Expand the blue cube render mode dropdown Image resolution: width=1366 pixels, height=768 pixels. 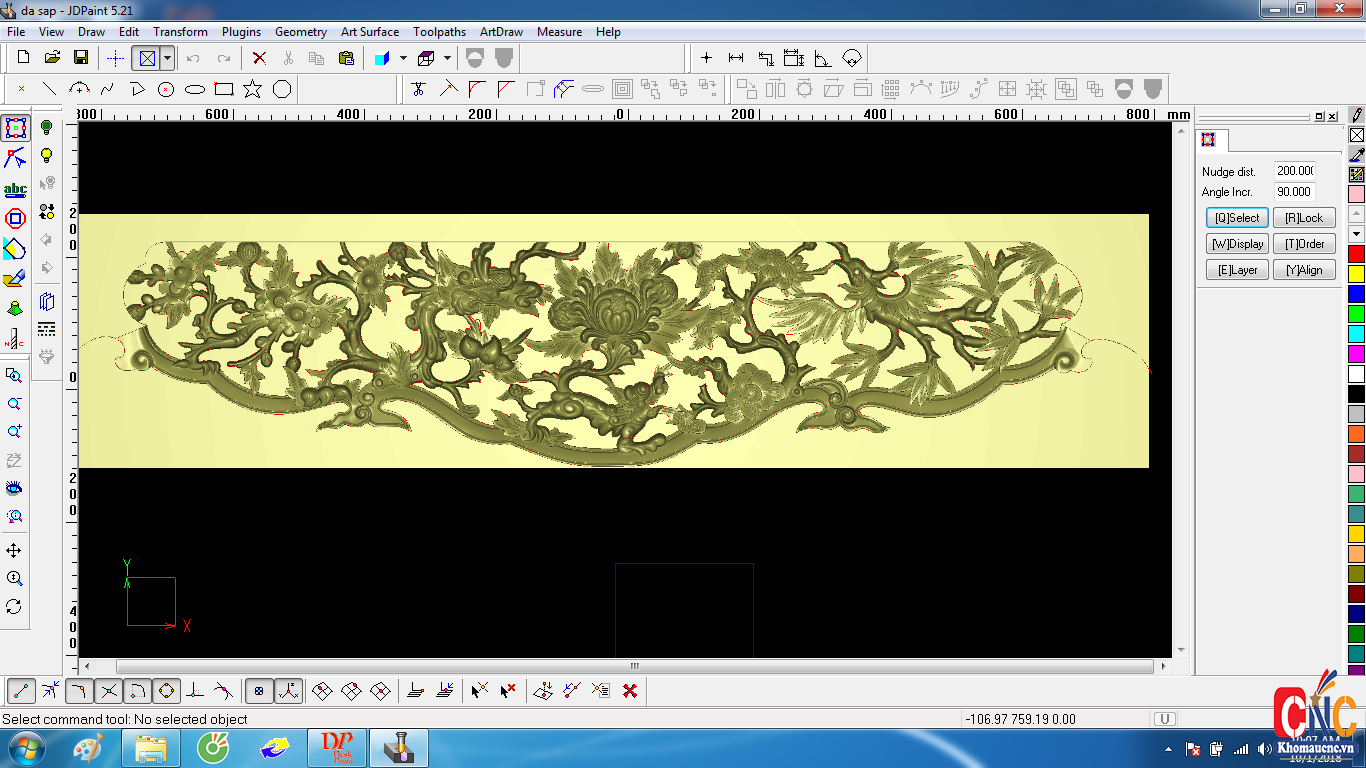403,58
